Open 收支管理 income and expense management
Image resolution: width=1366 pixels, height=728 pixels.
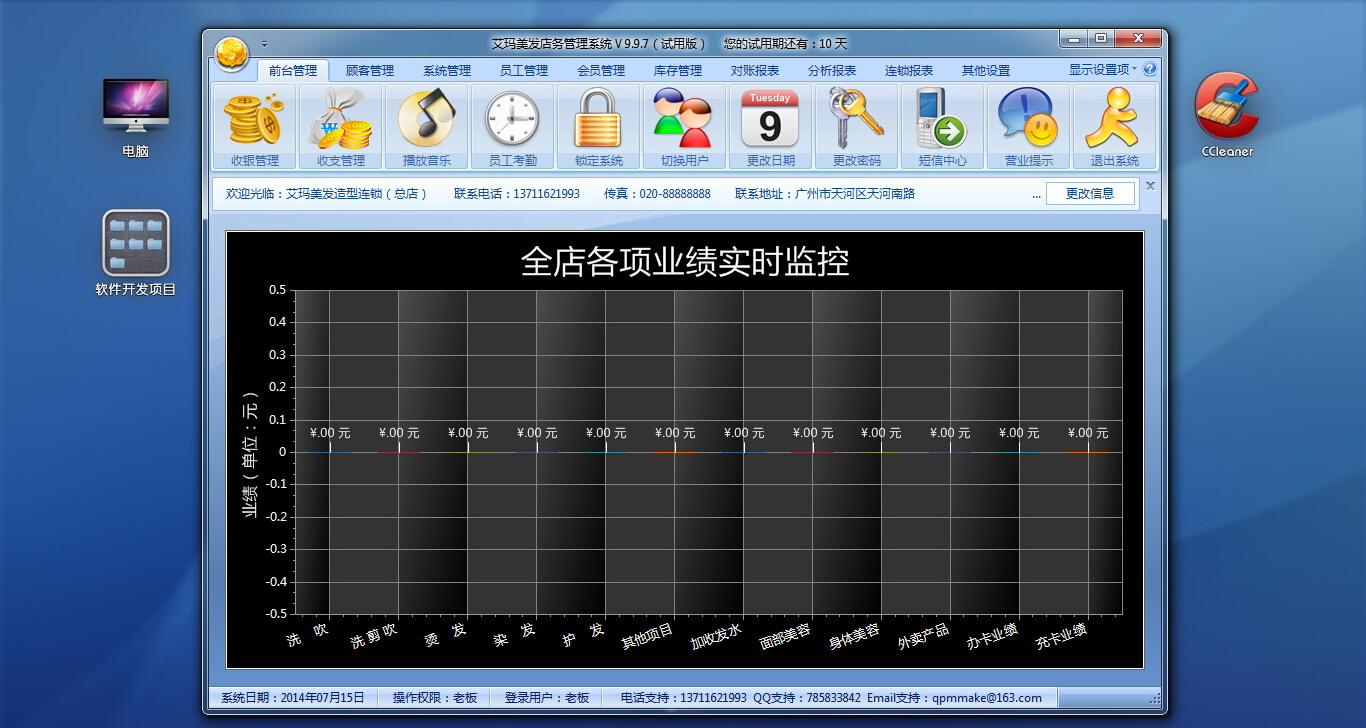339,124
